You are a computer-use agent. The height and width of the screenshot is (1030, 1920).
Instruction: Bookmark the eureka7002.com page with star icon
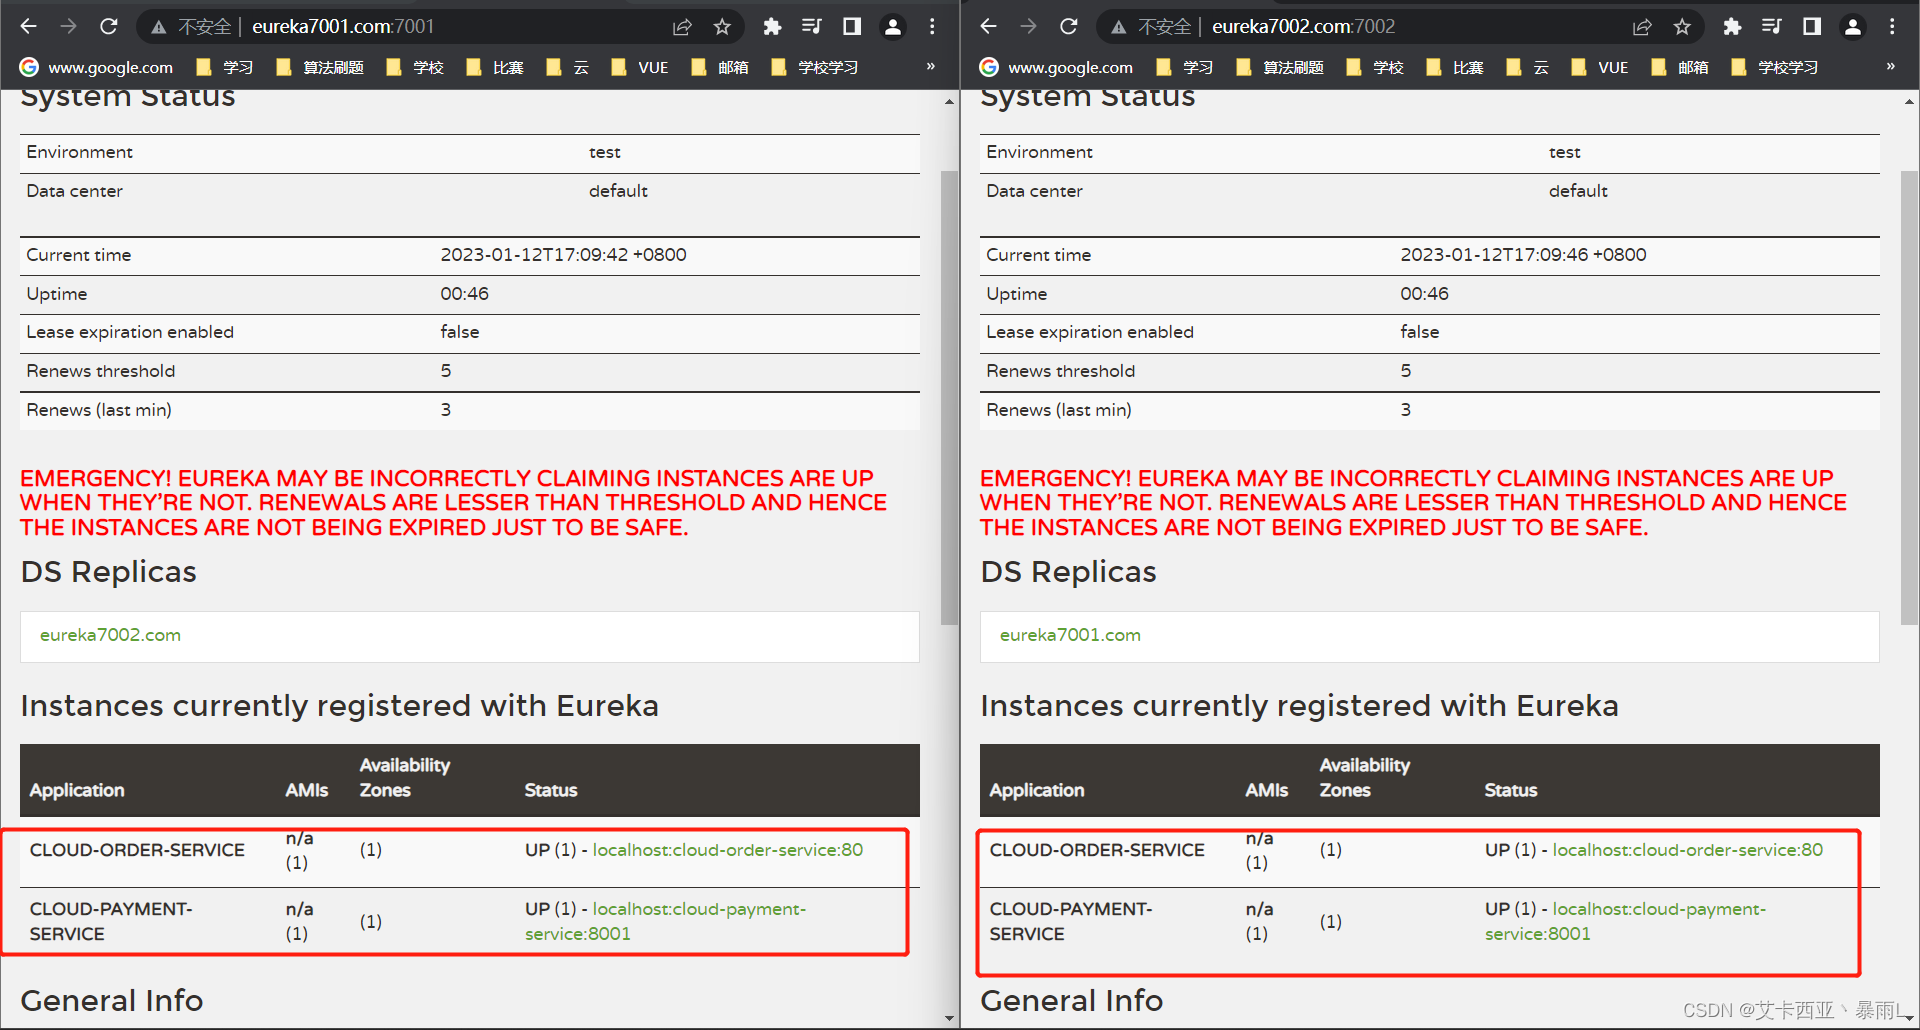click(x=1682, y=27)
